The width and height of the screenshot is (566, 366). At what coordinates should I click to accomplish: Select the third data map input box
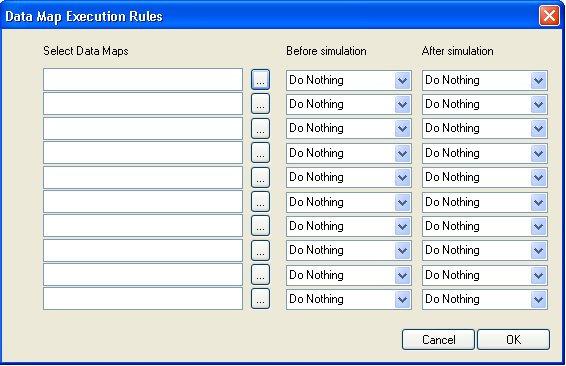point(143,128)
